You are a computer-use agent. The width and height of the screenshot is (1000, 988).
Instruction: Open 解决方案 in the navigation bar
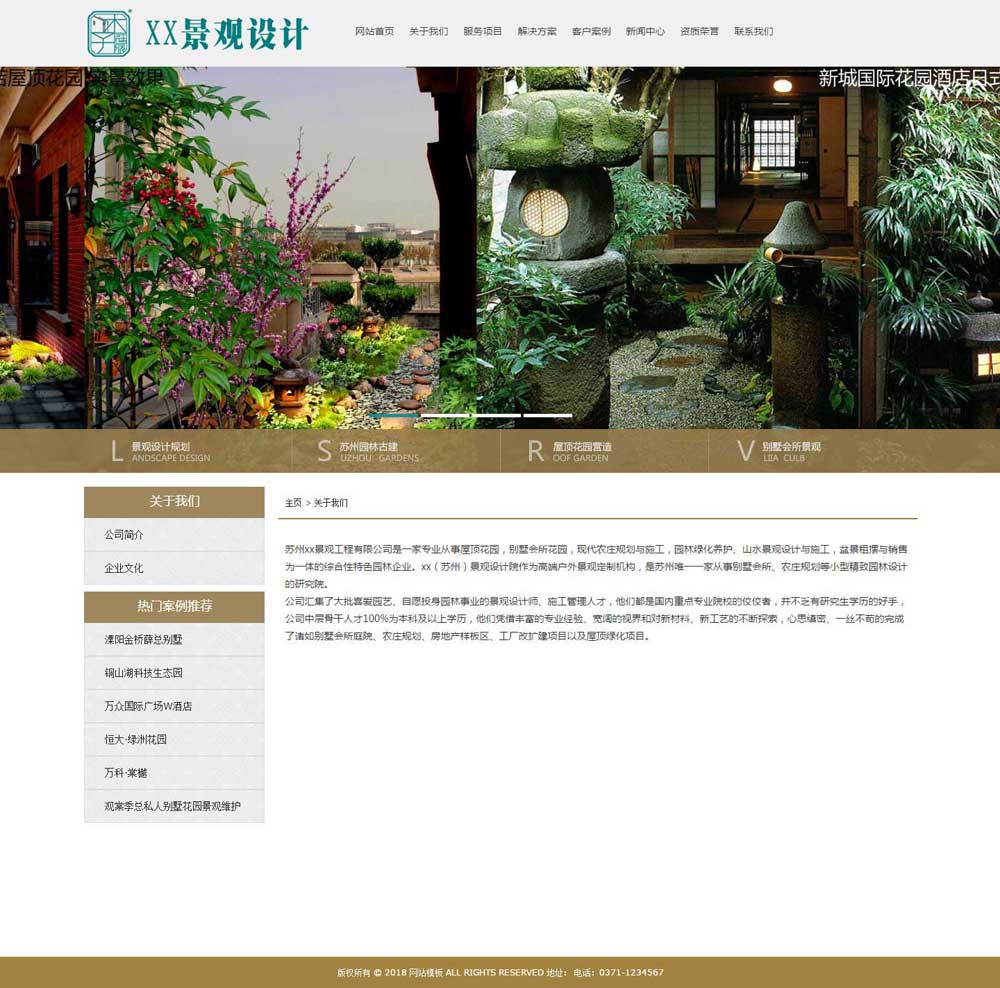(537, 32)
